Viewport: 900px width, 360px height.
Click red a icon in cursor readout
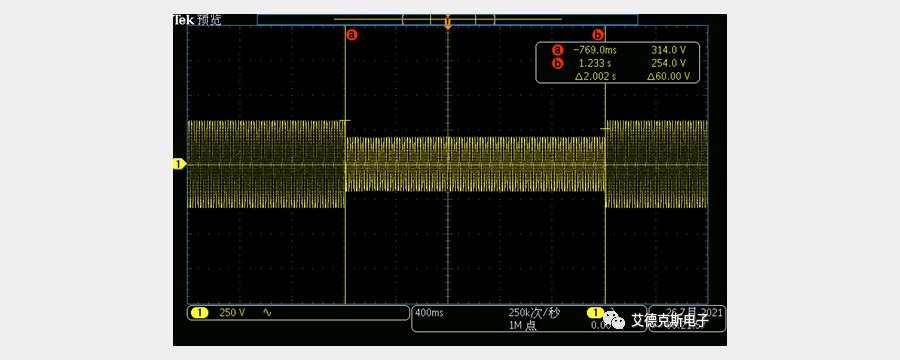556,50
